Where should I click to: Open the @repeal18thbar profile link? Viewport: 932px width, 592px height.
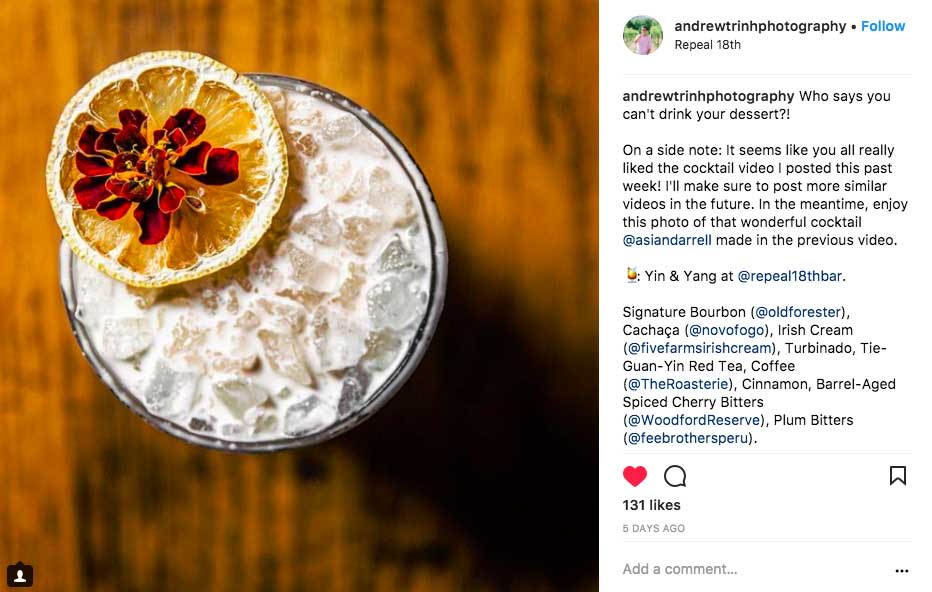pyautogui.click(x=789, y=276)
